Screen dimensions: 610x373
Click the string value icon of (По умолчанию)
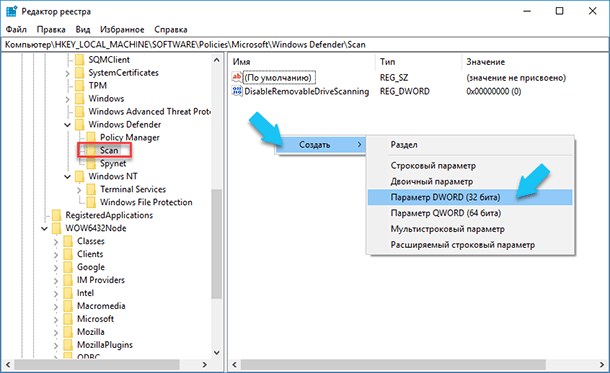point(237,77)
